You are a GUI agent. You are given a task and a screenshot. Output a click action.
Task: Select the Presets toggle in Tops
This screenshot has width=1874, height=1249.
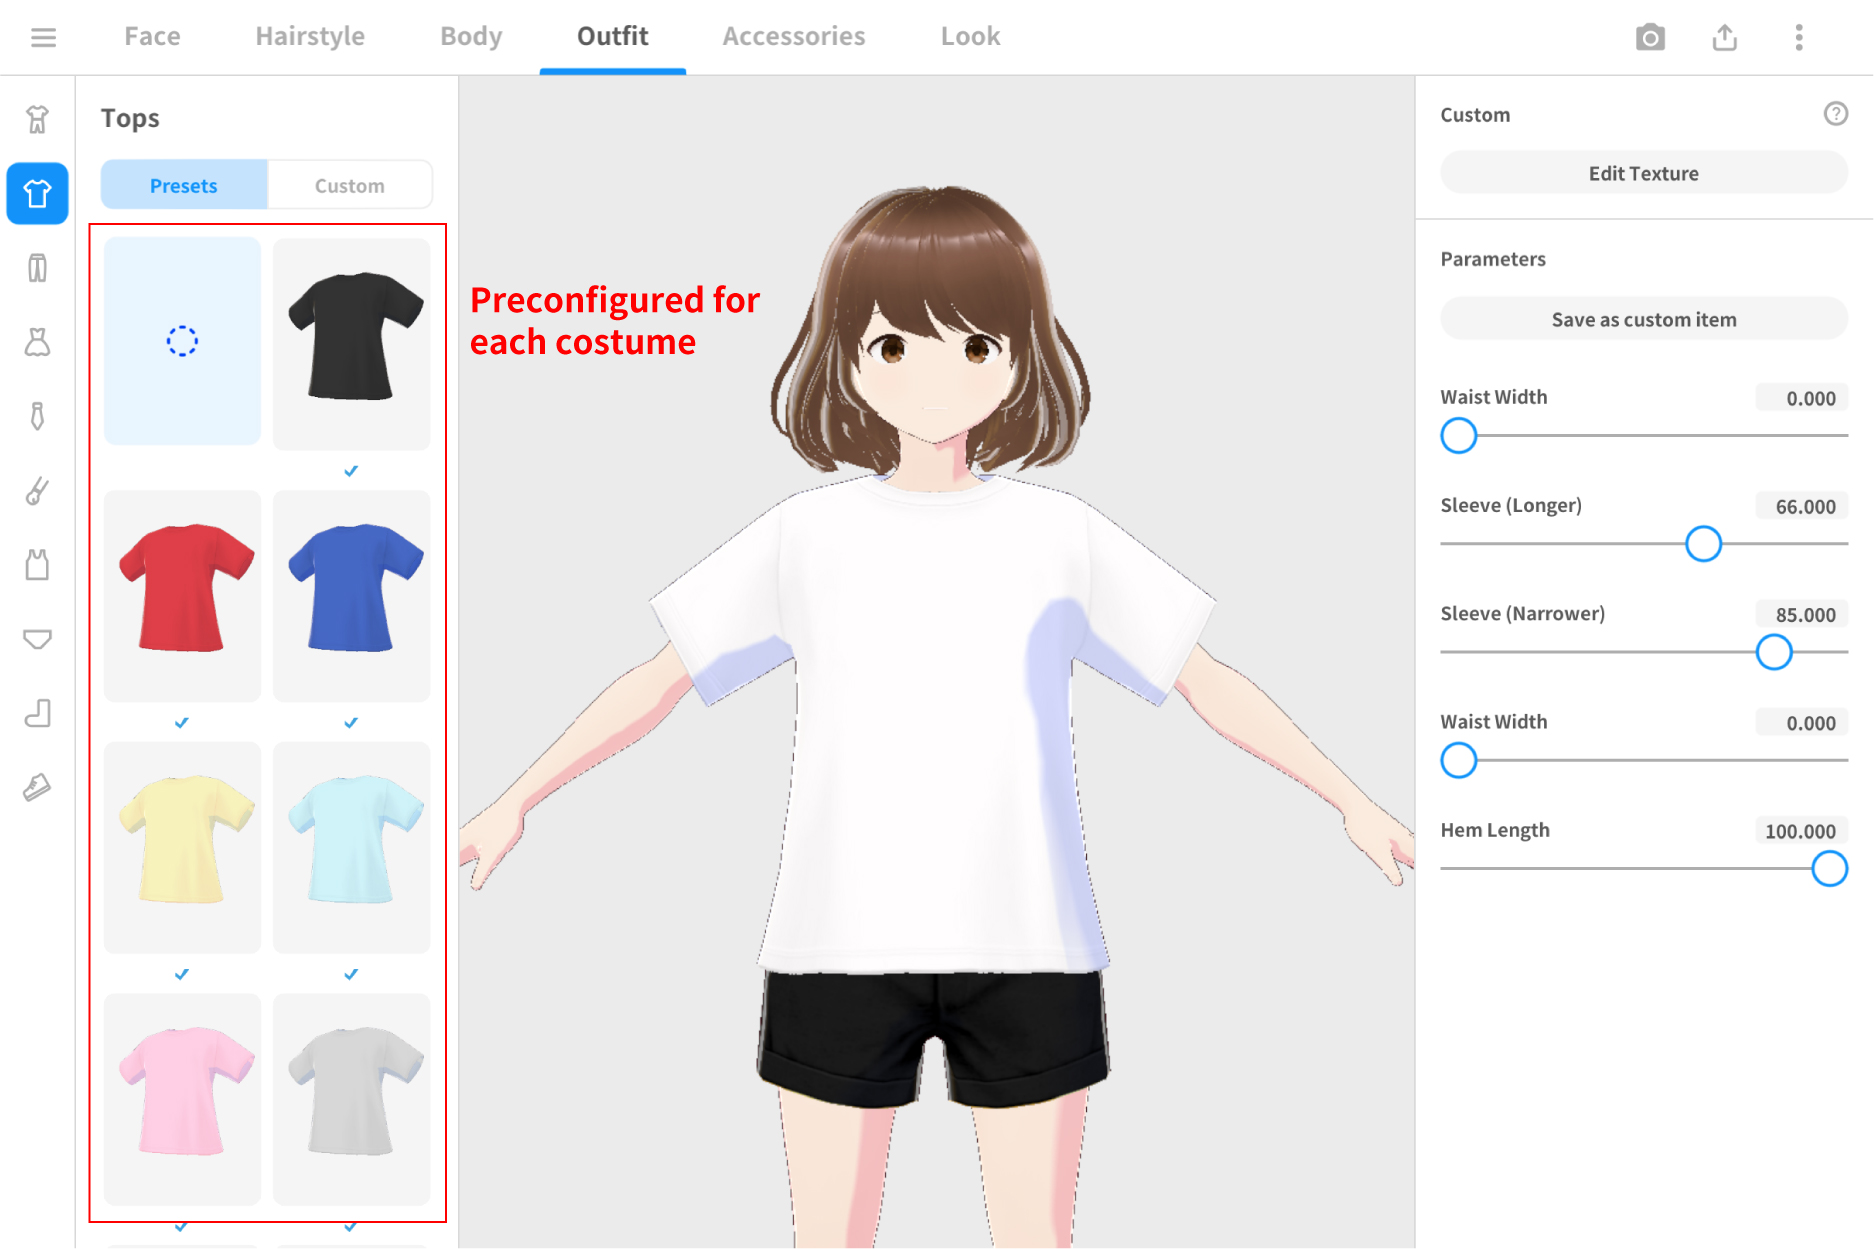[184, 186]
